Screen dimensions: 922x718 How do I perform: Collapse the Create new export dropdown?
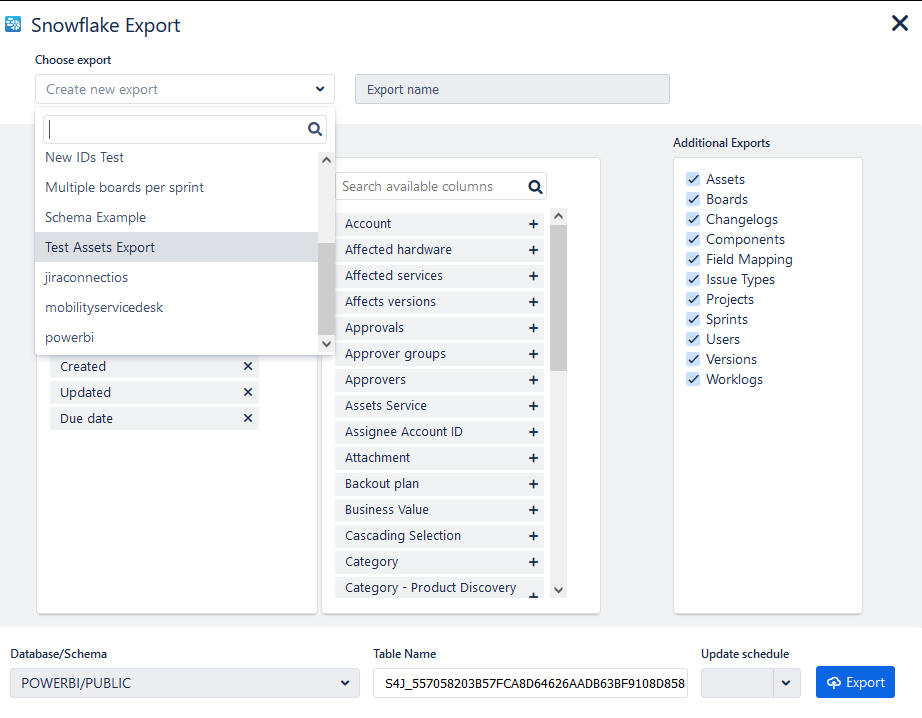320,89
